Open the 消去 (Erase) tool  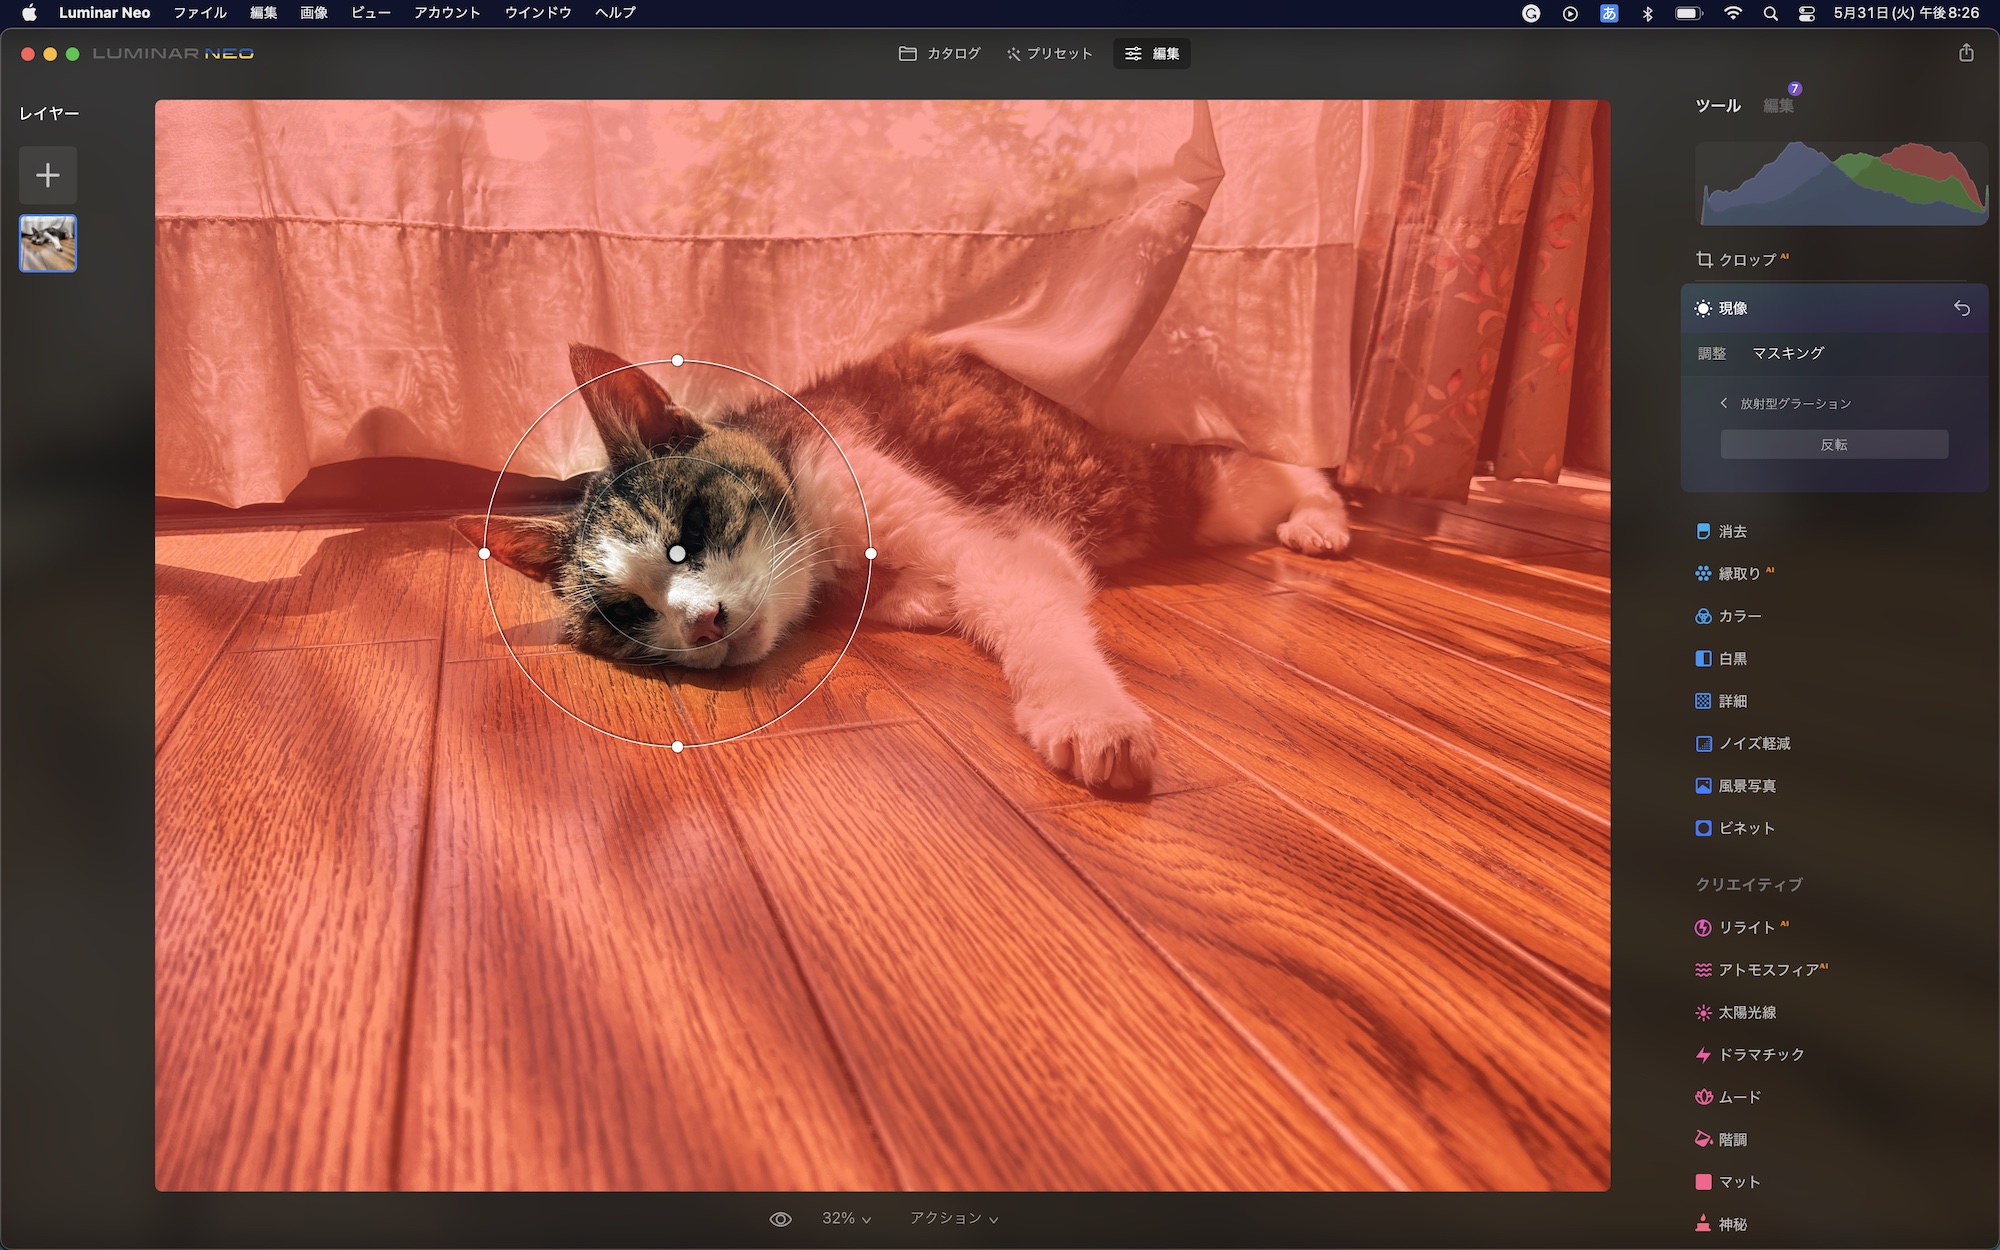(x=1731, y=532)
